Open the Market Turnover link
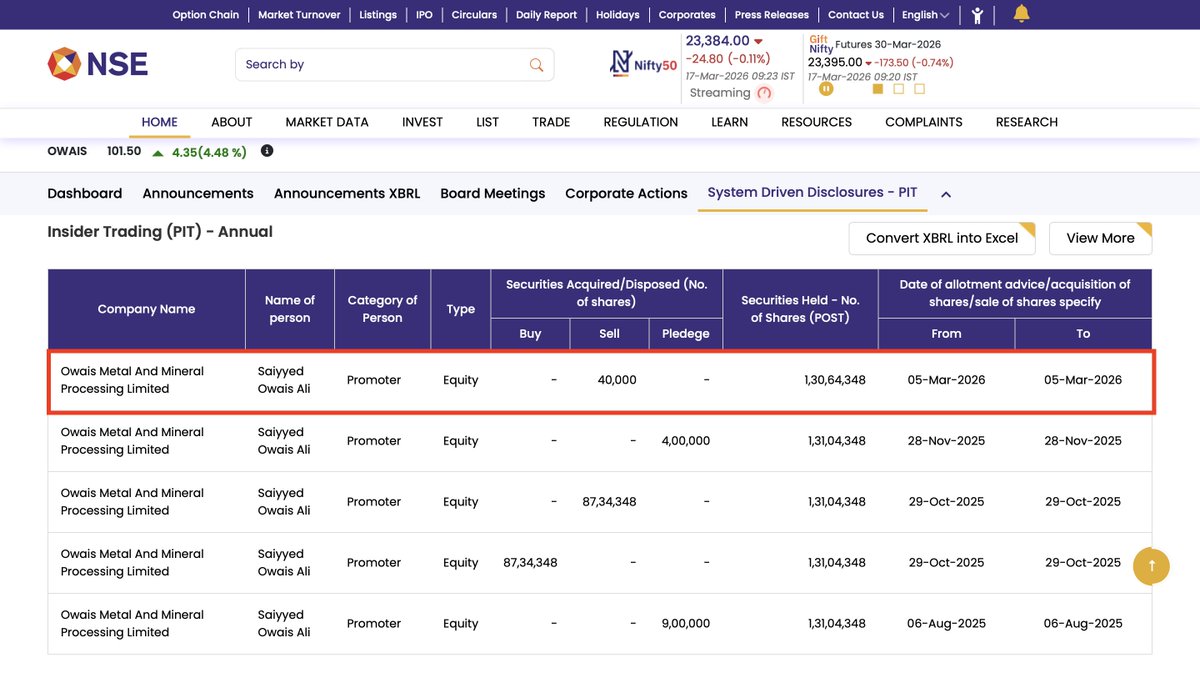This screenshot has width=1200, height=673. click(x=299, y=15)
